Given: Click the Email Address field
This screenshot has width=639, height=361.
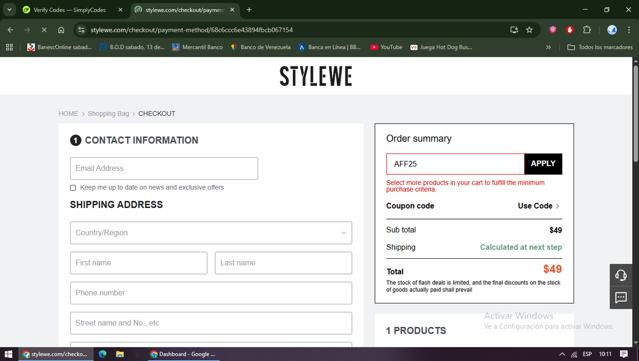Looking at the screenshot, I should tap(164, 168).
